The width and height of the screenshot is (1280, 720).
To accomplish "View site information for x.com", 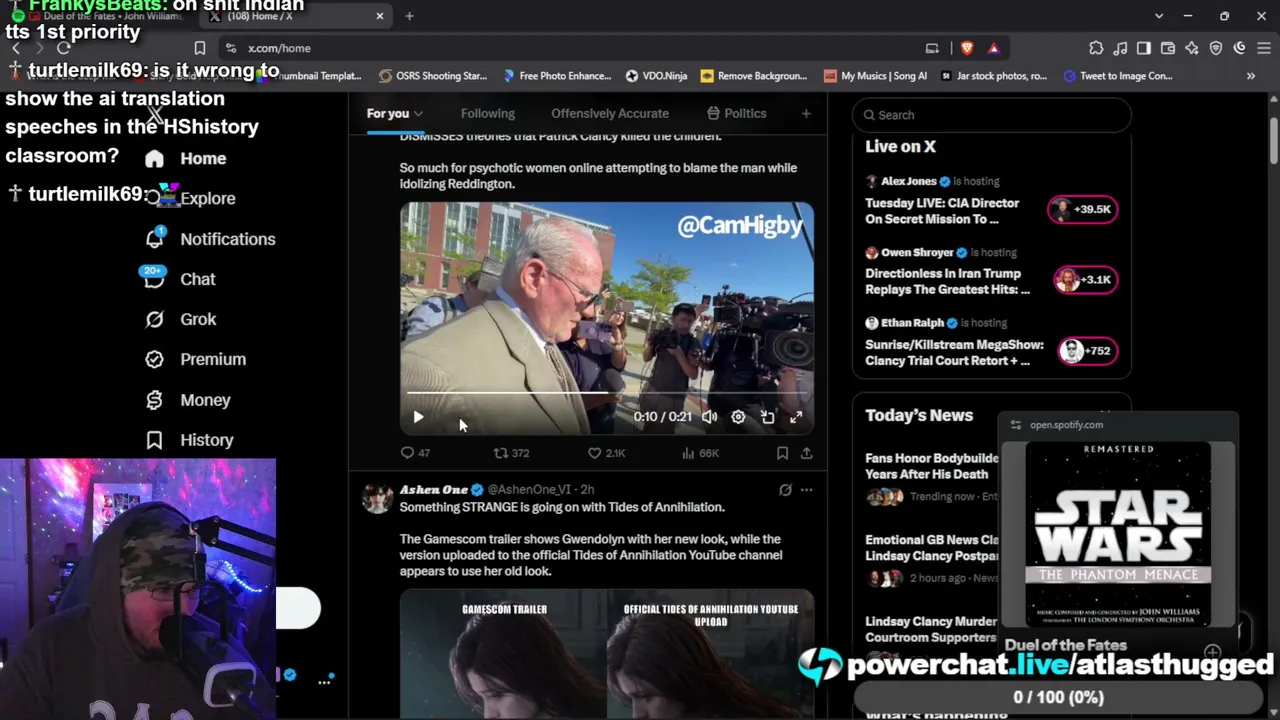I will 231,48.
